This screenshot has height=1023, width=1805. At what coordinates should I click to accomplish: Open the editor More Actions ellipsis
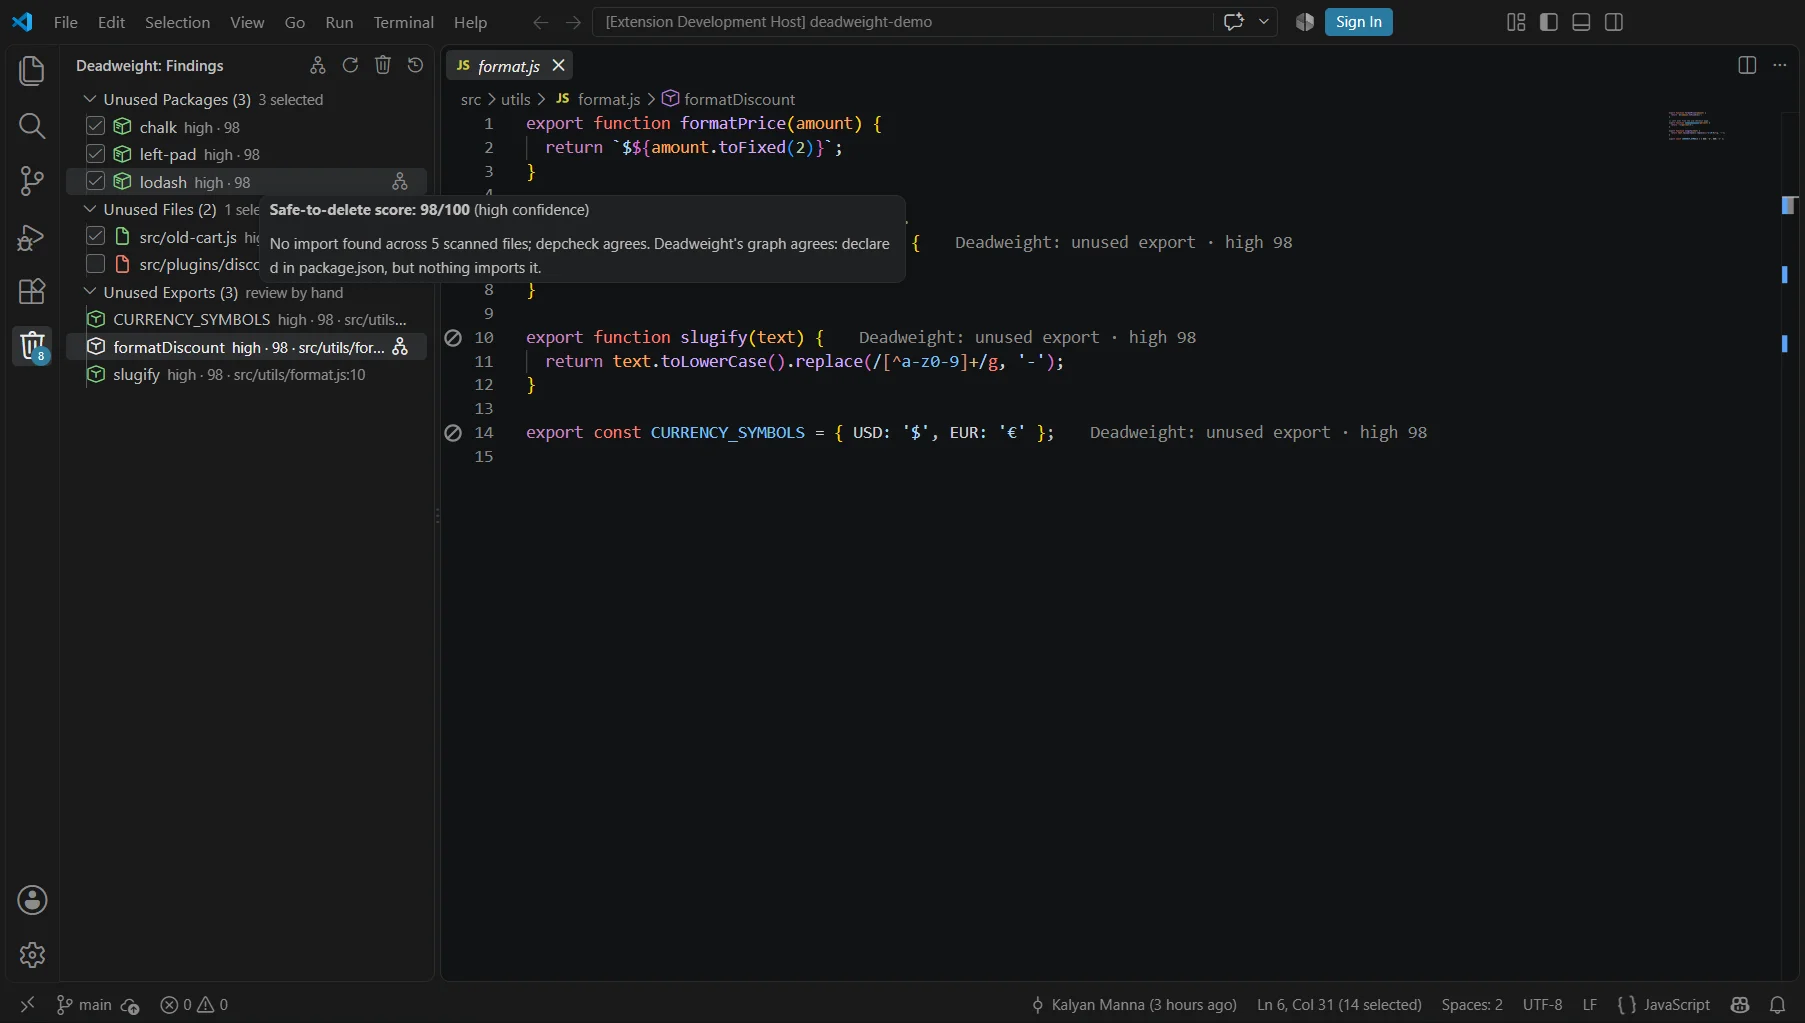[x=1780, y=65]
